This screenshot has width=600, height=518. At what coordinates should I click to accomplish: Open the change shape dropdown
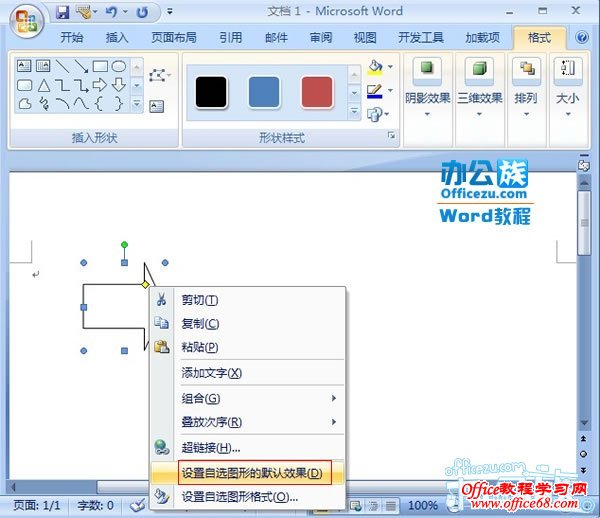(378, 114)
